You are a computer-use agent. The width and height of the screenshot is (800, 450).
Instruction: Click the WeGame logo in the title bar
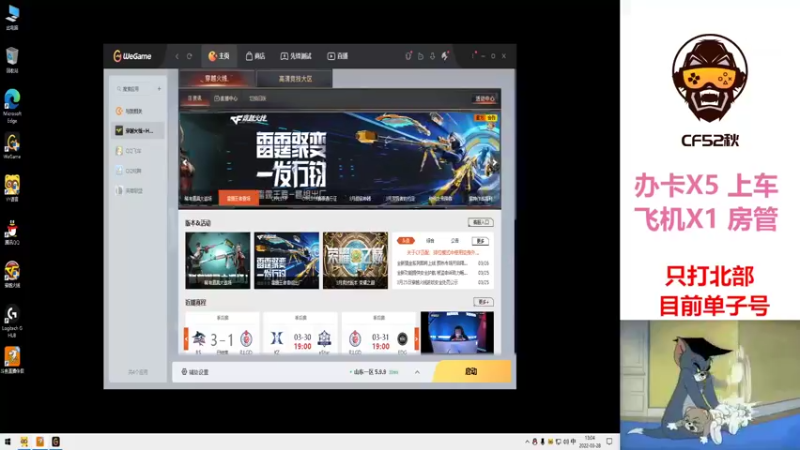132,56
